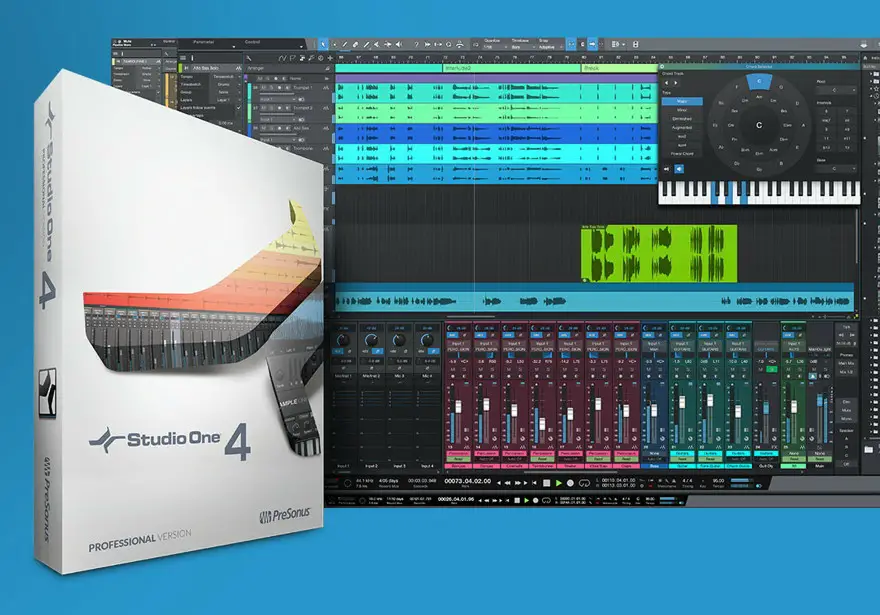Mute the Trumpet 1 track
Image resolution: width=880 pixels, height=615 pixels.
263,88
